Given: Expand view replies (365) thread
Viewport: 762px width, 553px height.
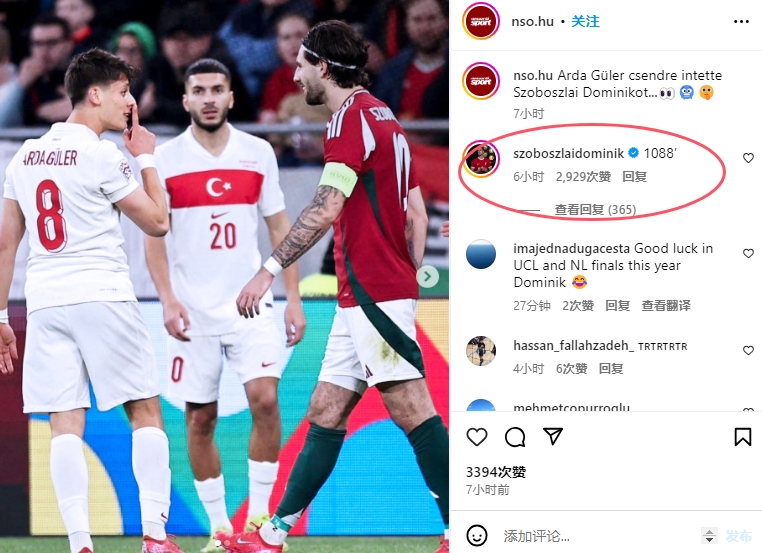Looking at the screenshot, I should [x=595, y=209].
